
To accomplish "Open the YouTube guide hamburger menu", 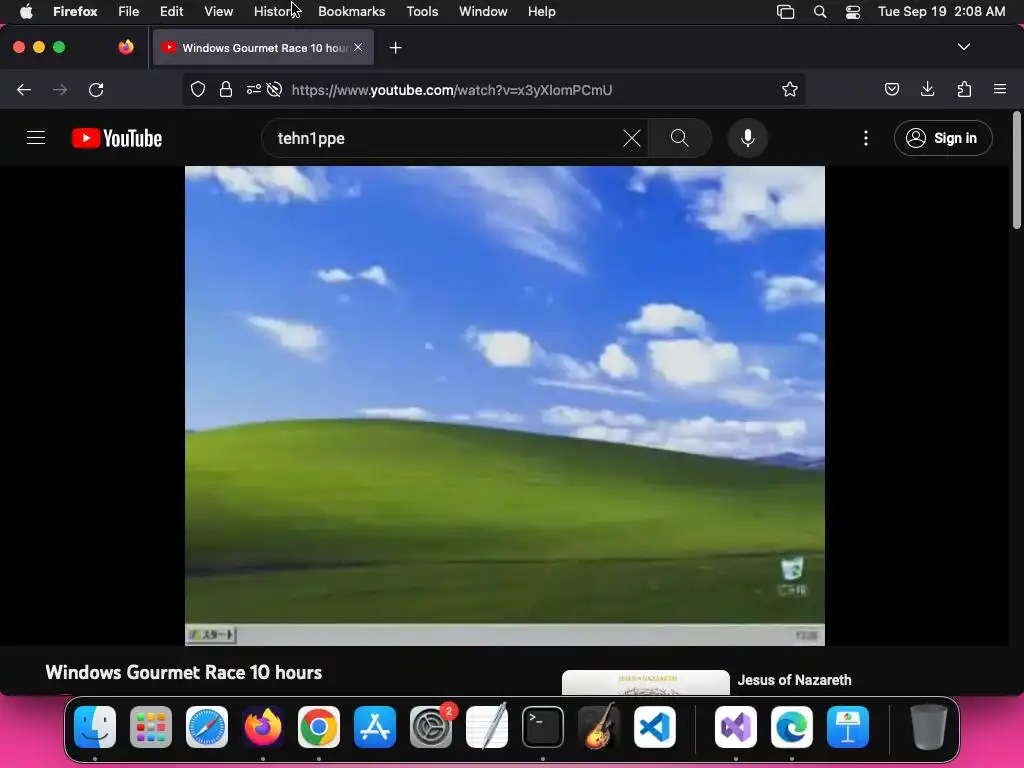I will (36, 138).
